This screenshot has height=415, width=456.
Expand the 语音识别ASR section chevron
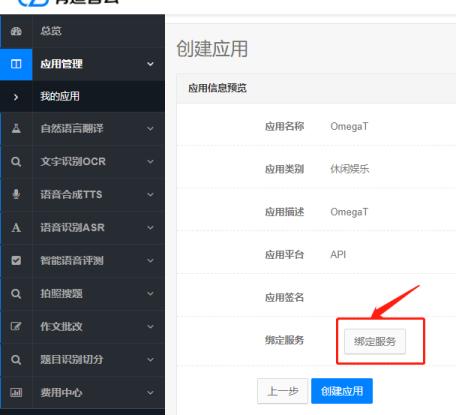click(150, 228)
